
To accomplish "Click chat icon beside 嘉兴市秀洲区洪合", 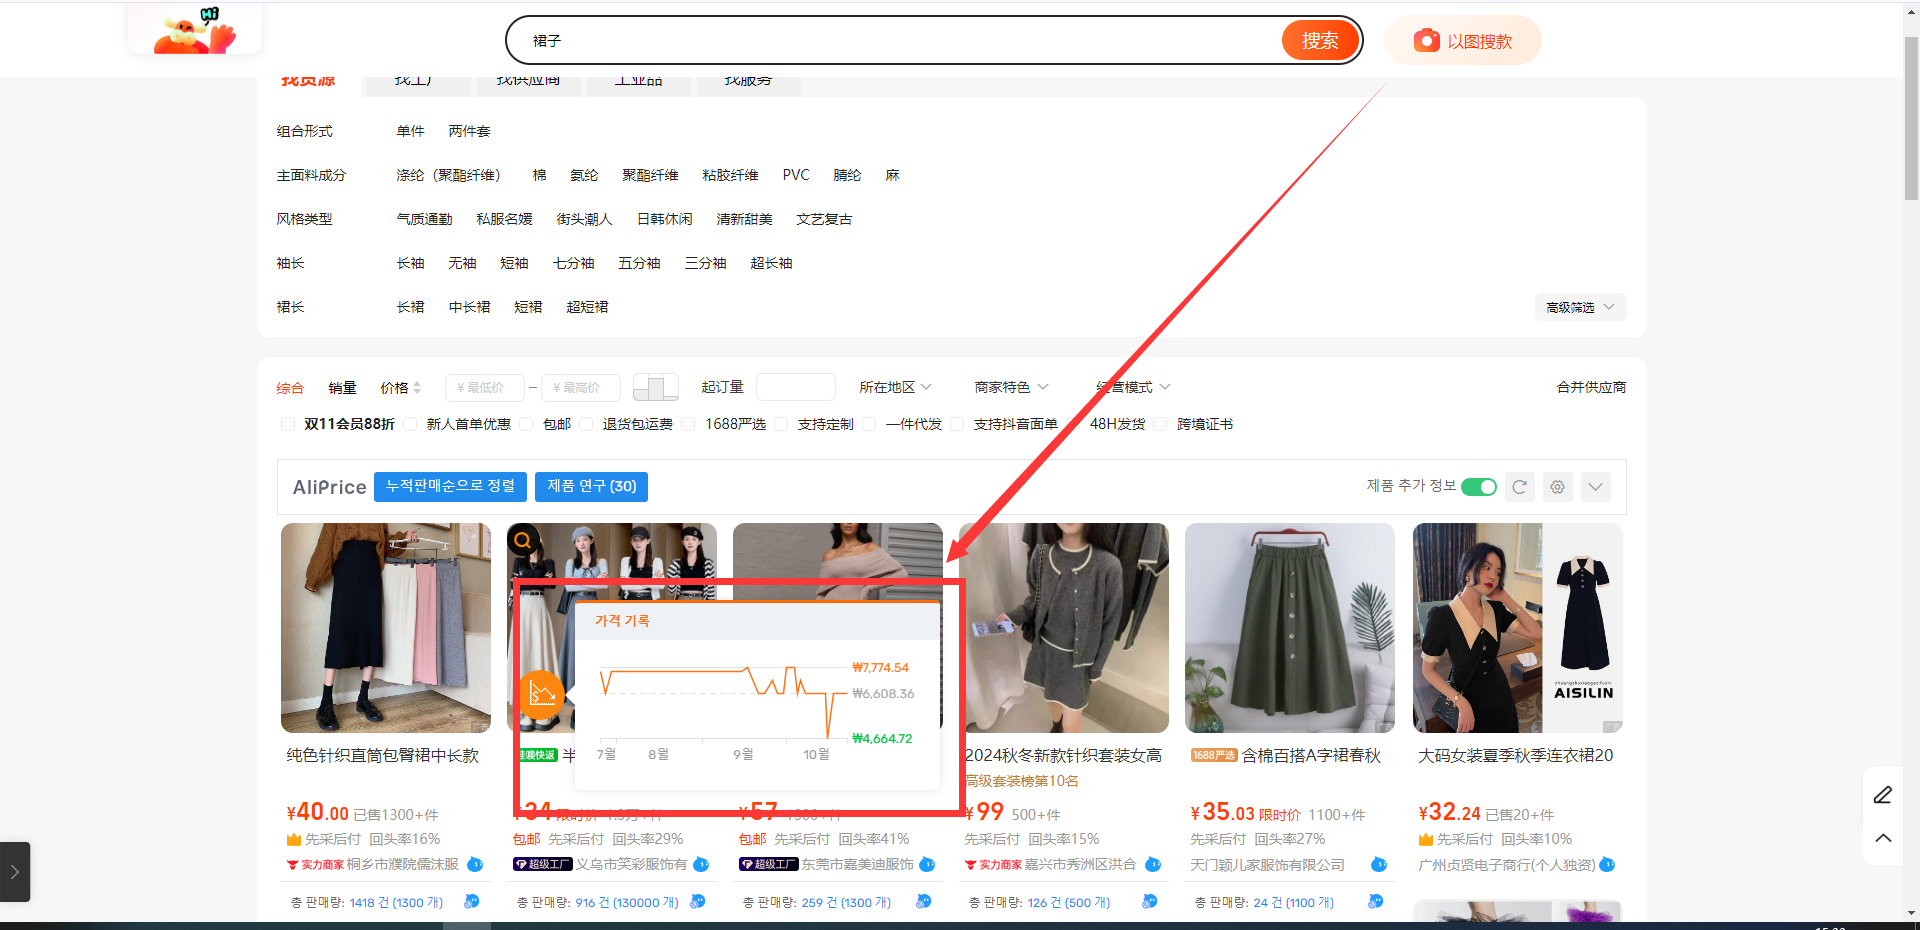I will click(1153, 864).
